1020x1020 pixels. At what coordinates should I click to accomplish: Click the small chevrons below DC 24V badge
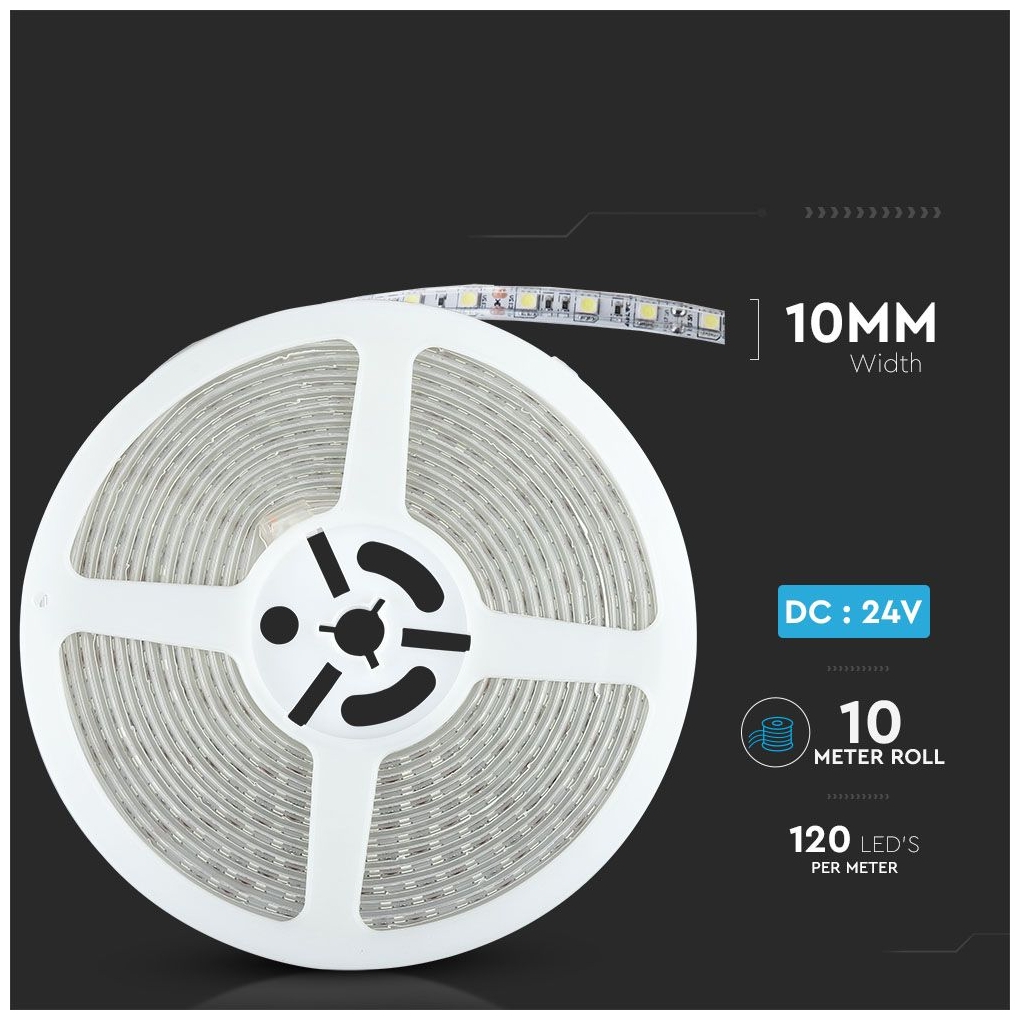click(857, 669)
